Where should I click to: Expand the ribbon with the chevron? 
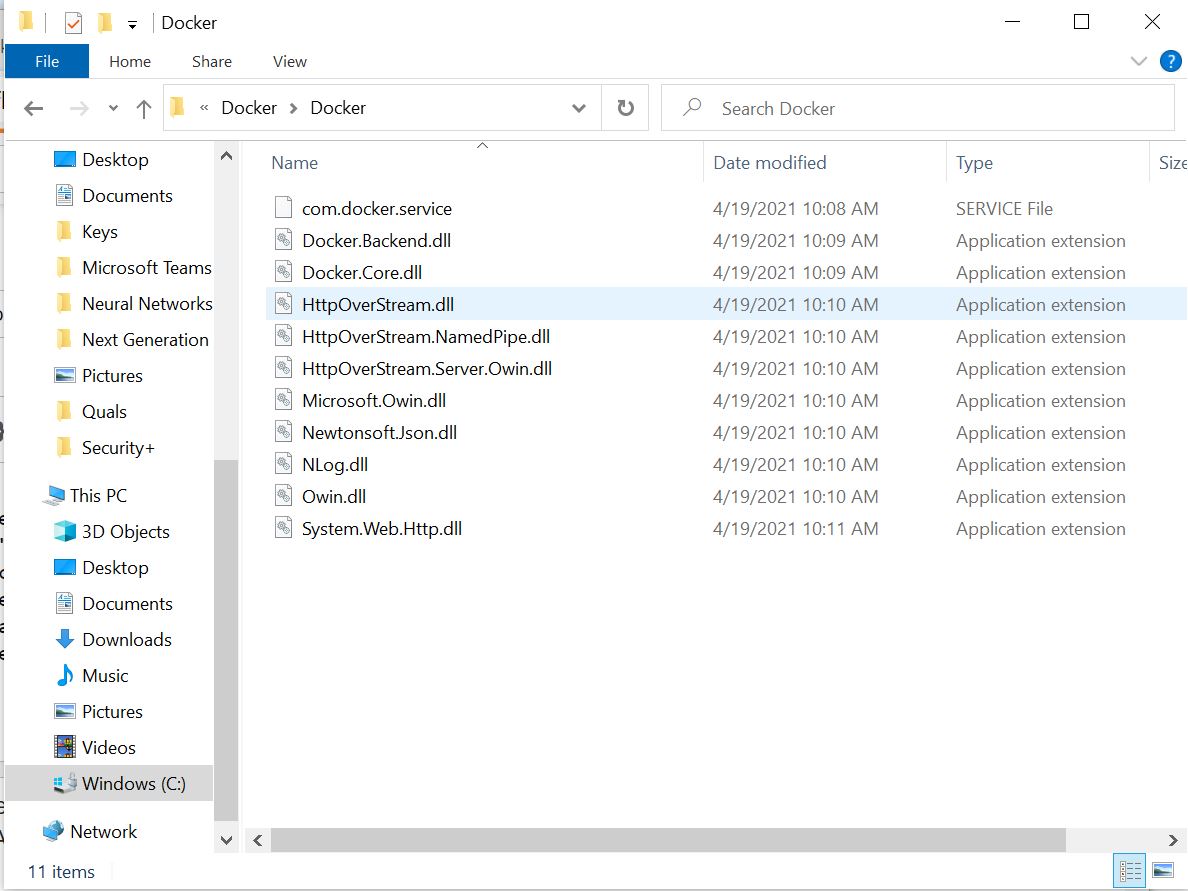(x=1138, y=61)
